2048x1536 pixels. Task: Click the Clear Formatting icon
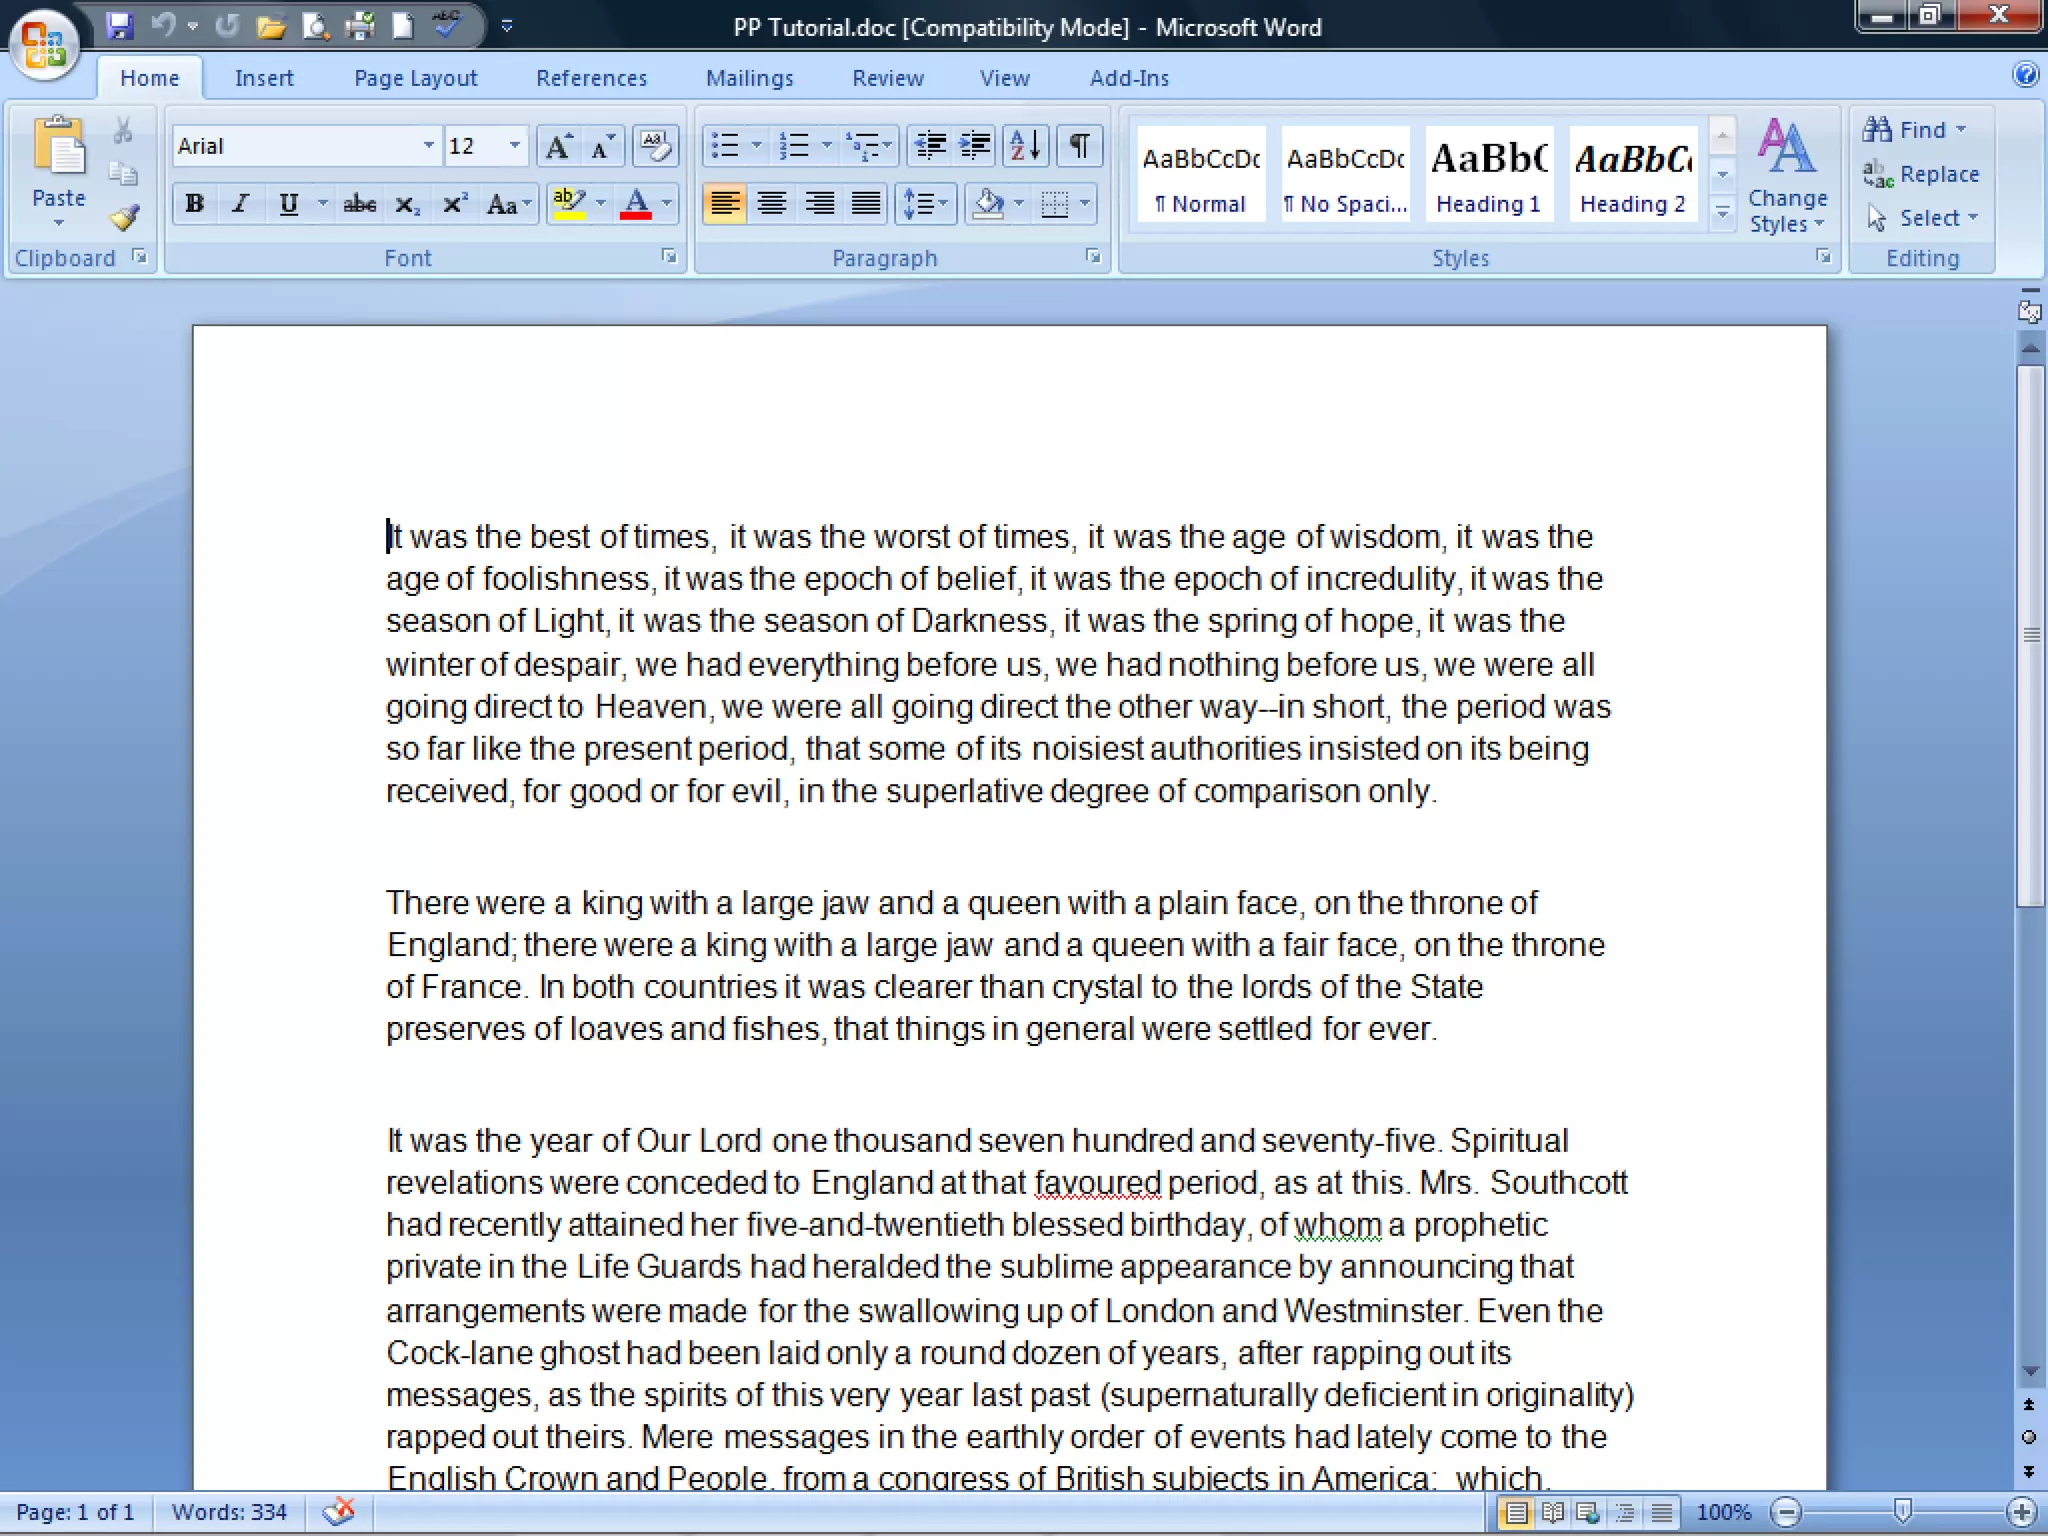tap(655, 146)
